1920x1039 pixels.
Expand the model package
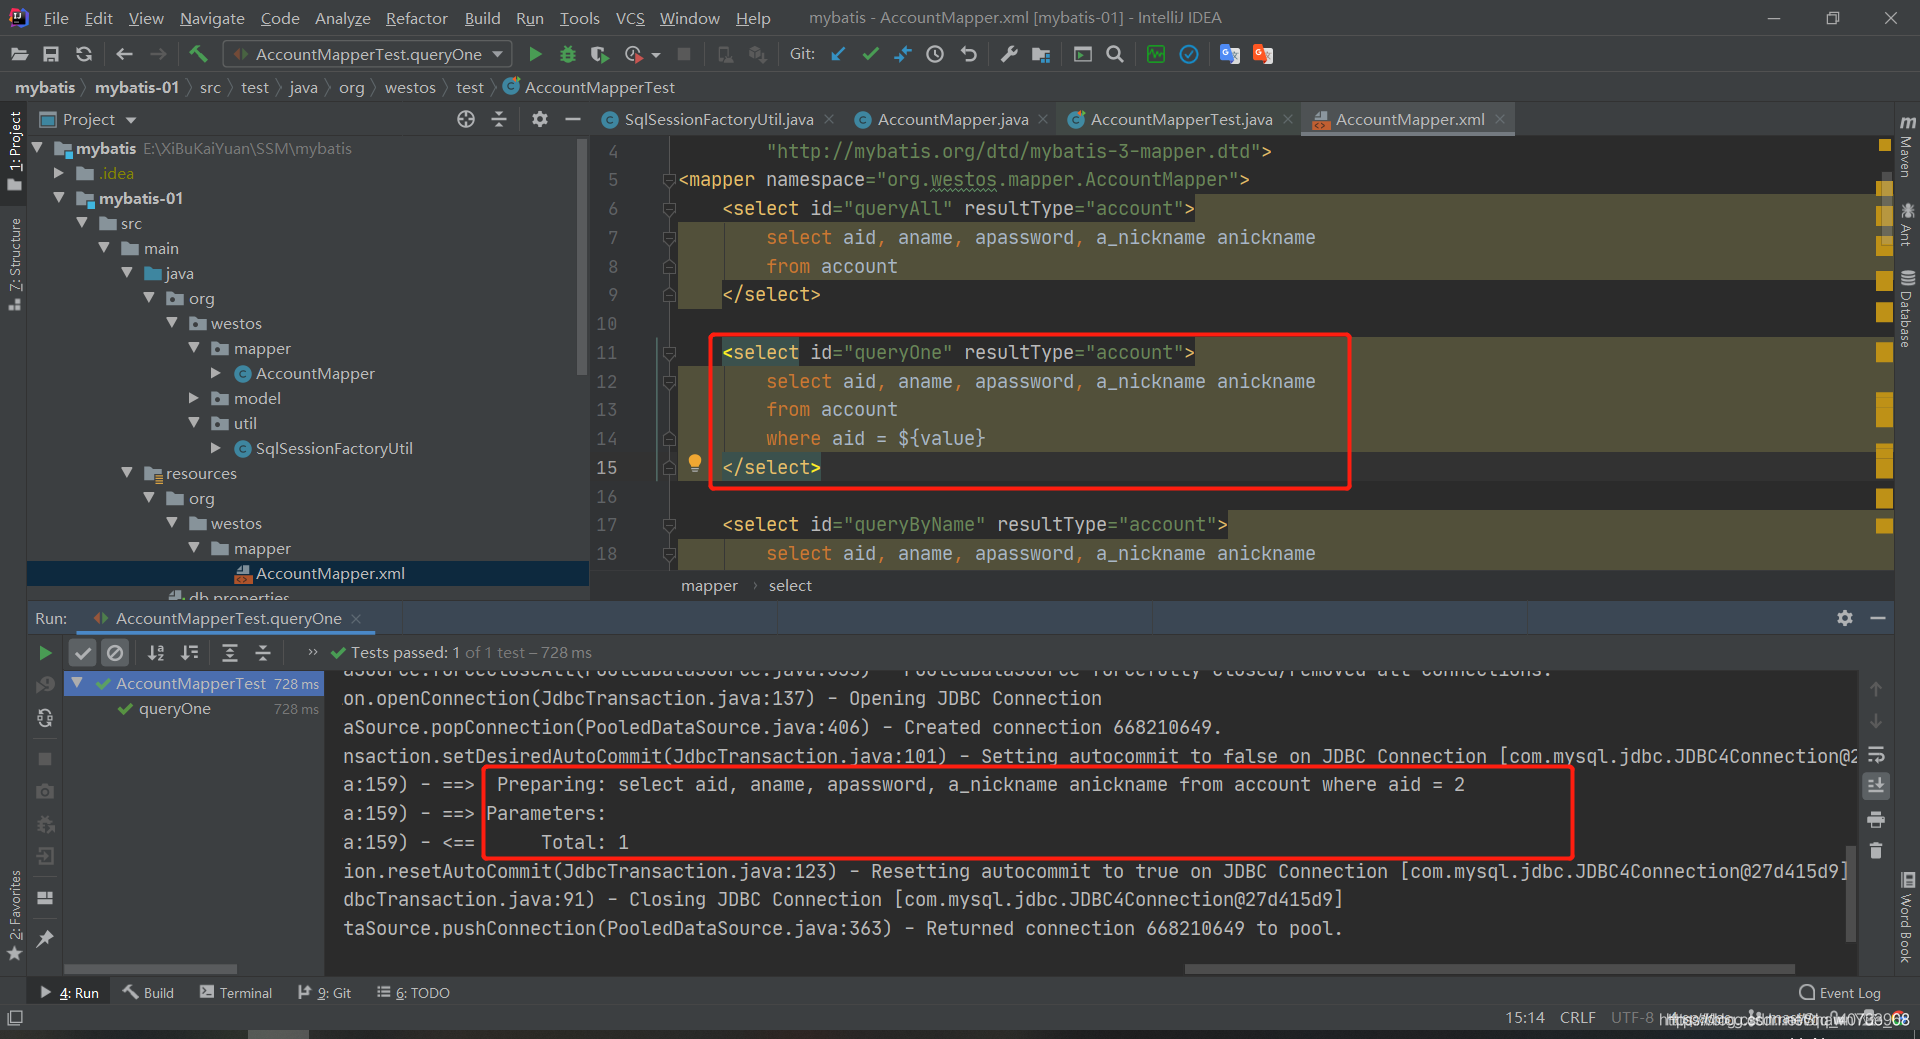[195, 398]
